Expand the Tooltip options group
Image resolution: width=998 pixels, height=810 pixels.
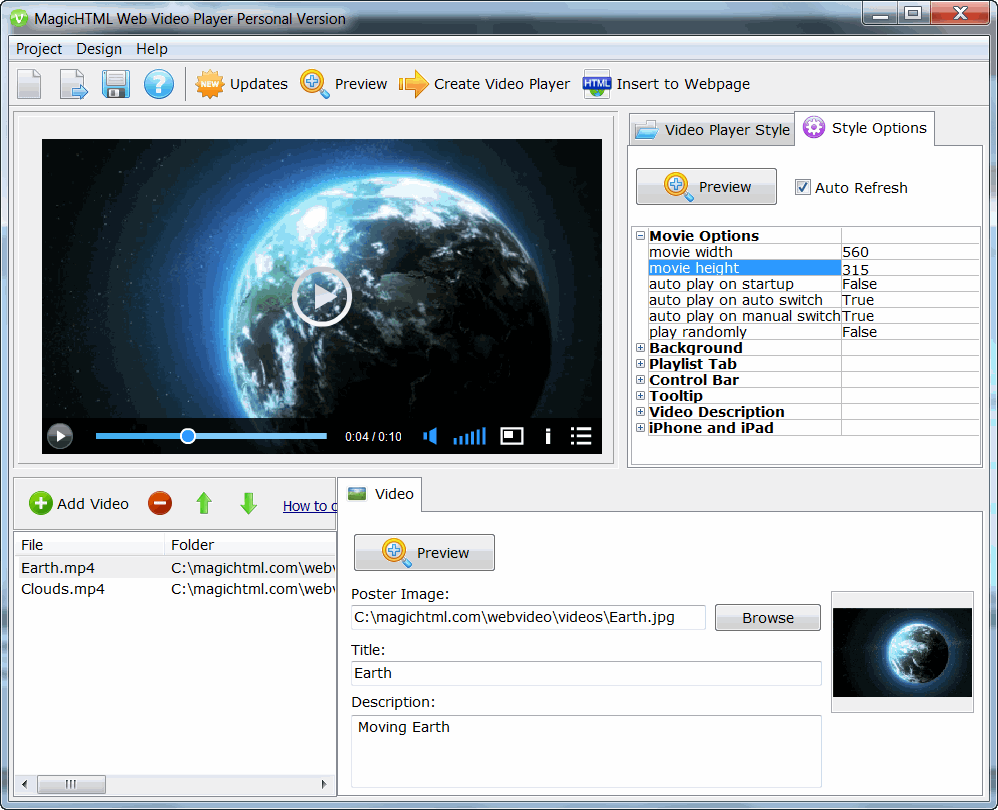pyautogui.click(x=640, y=395)
